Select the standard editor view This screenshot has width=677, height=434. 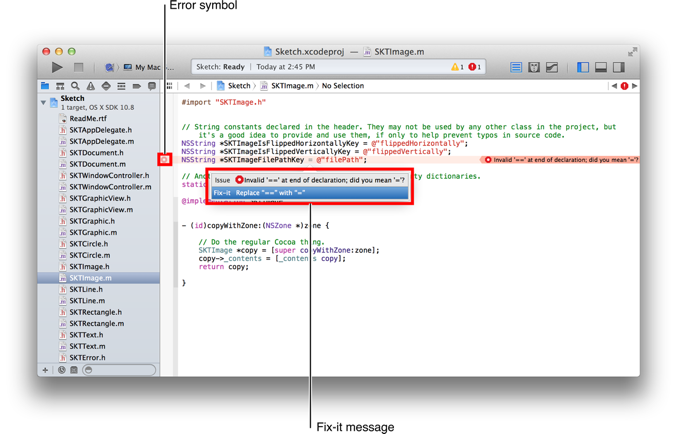click(x=516, y=67)
